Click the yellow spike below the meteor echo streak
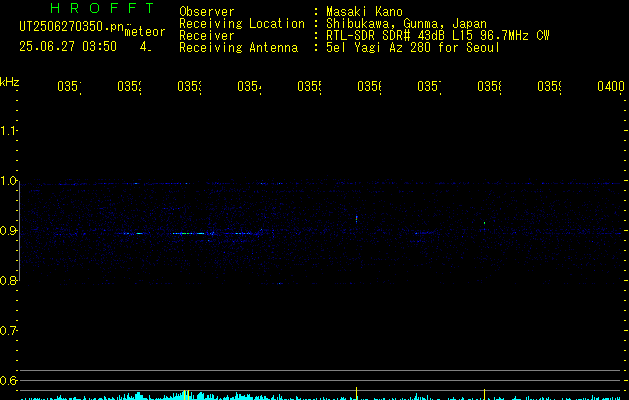 click(x=356, y=393)
